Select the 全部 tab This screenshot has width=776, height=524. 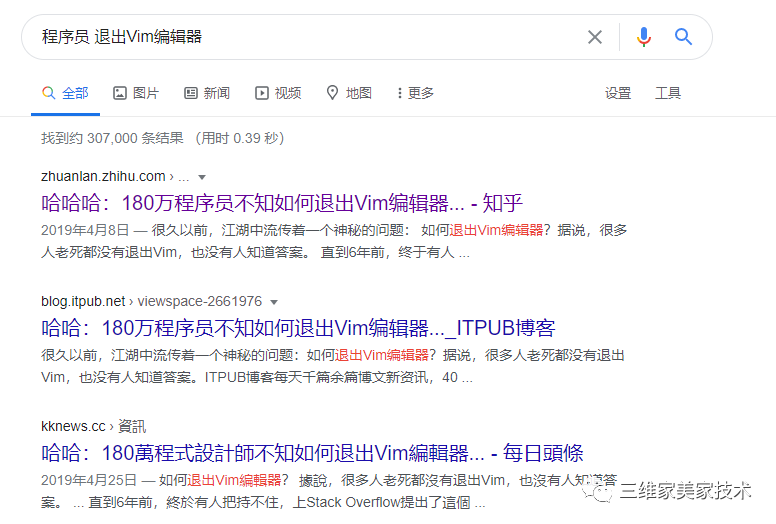coord(65,93)
